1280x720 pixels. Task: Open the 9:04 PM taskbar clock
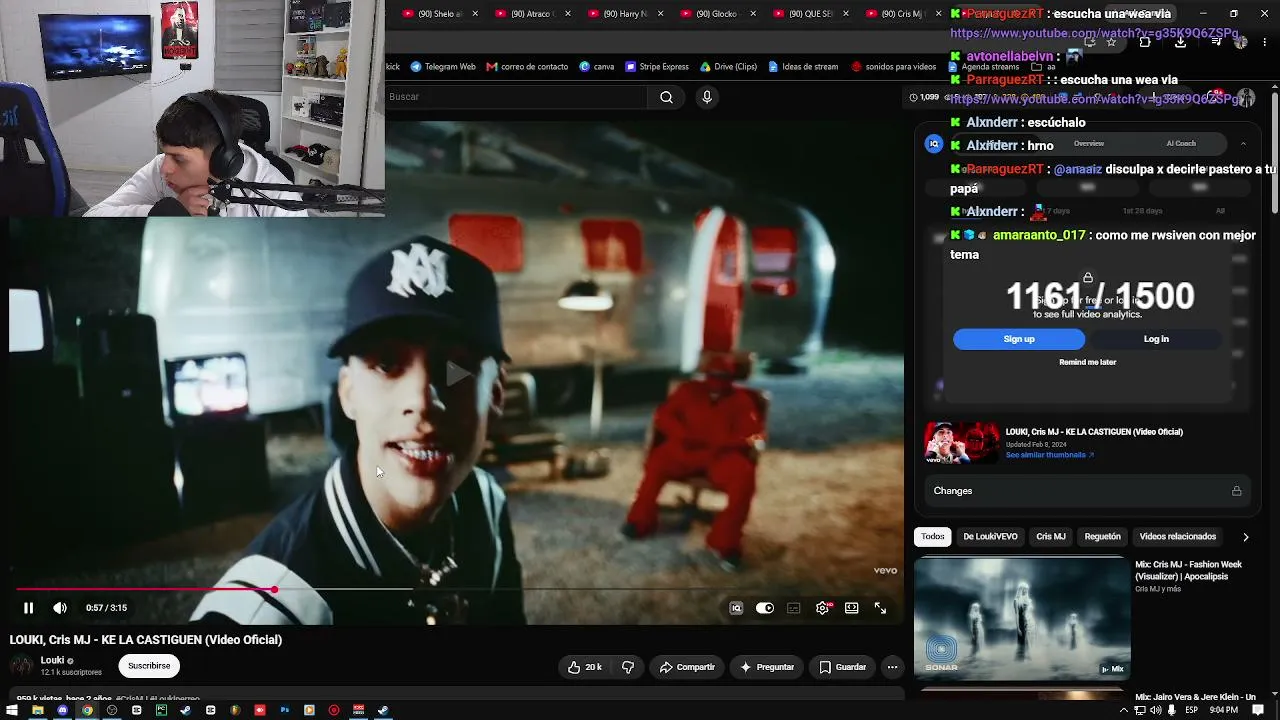point(1224,711)
